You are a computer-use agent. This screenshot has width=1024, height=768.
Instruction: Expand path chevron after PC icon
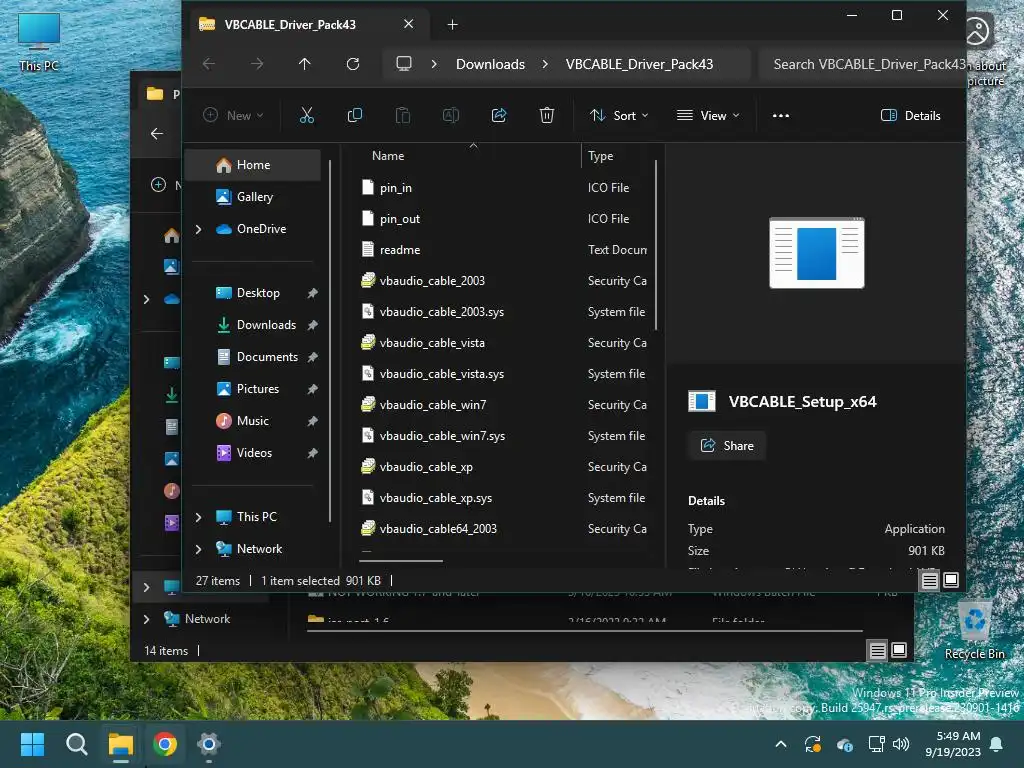click(x=434, y=64)
